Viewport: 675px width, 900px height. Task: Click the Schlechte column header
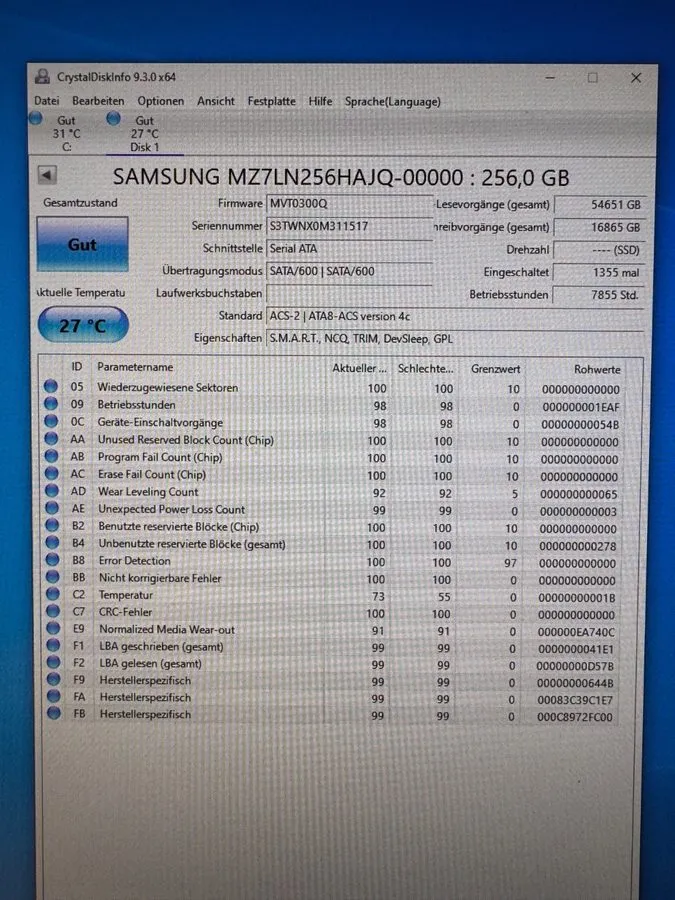click(x=425, y=368)
